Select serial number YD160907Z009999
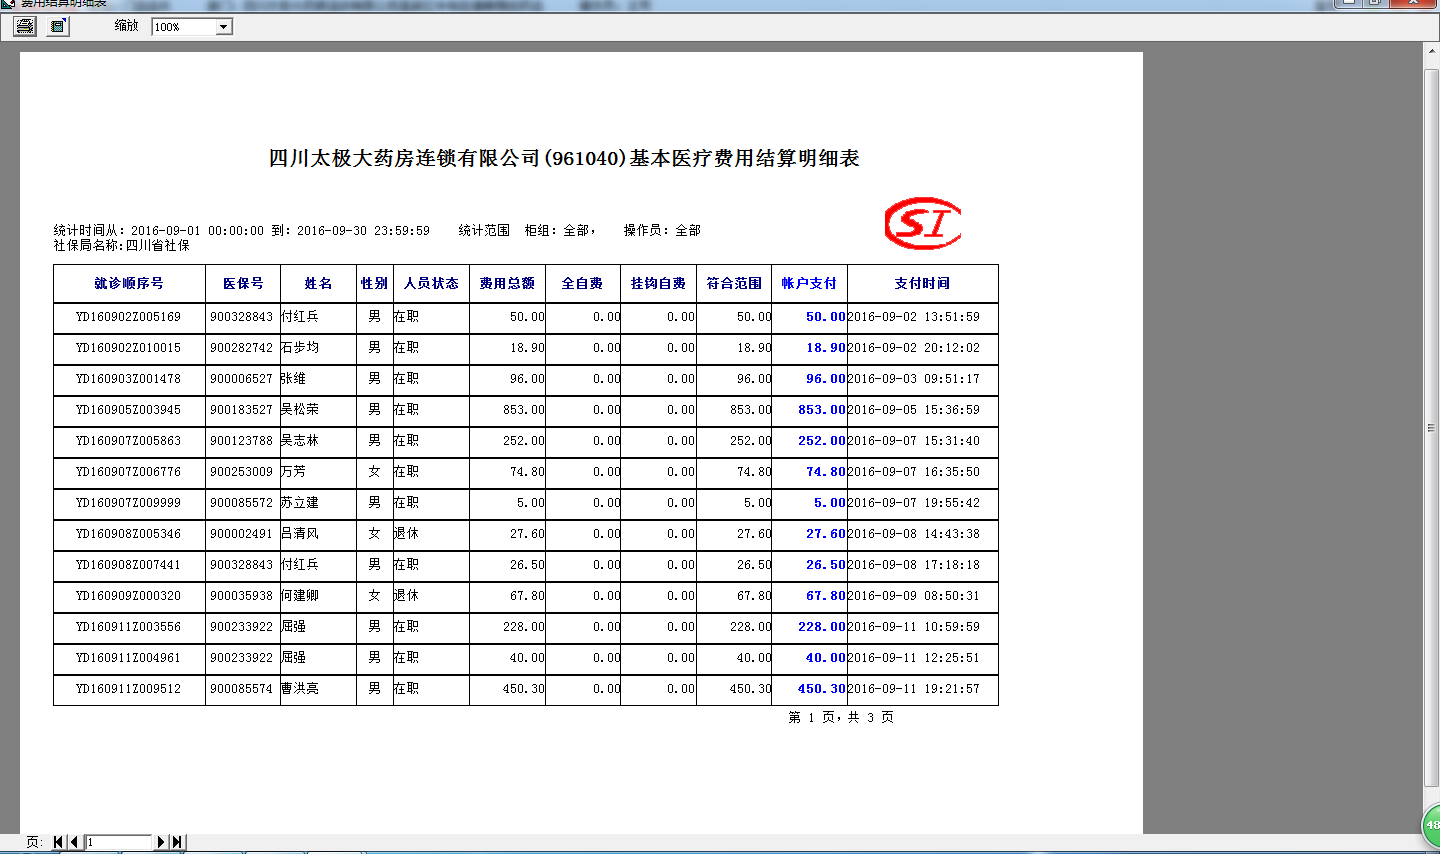Screen dimensions: 1440x854 129,503
